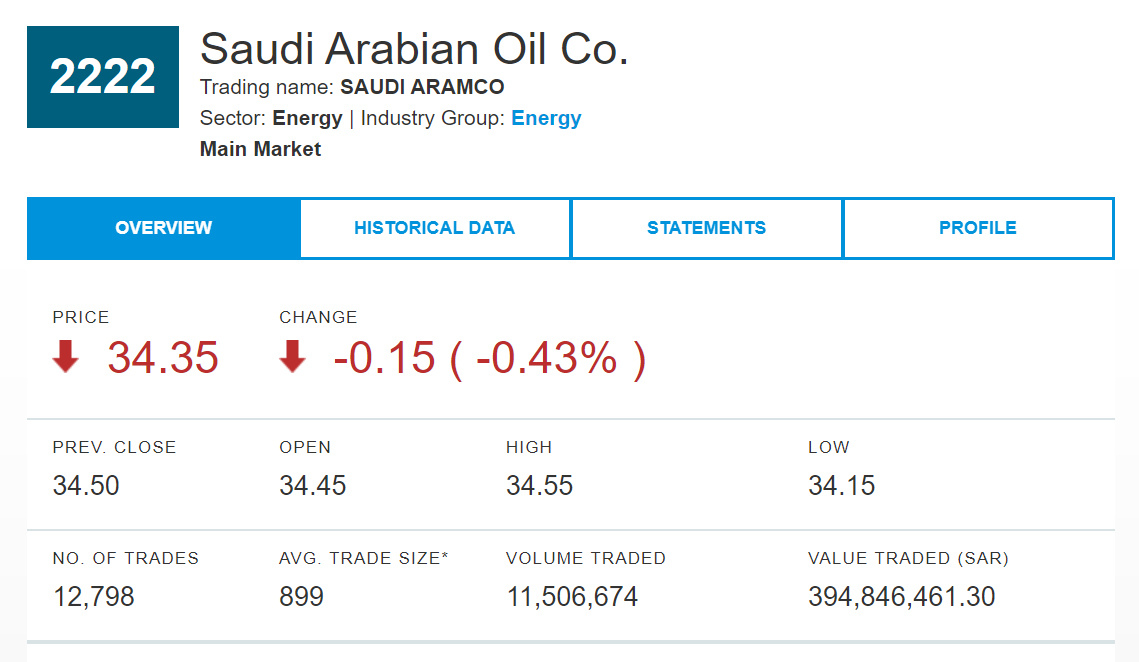Open the Historical Data tab
Viewport: 1139px width, 662px height.
[434, 228]
